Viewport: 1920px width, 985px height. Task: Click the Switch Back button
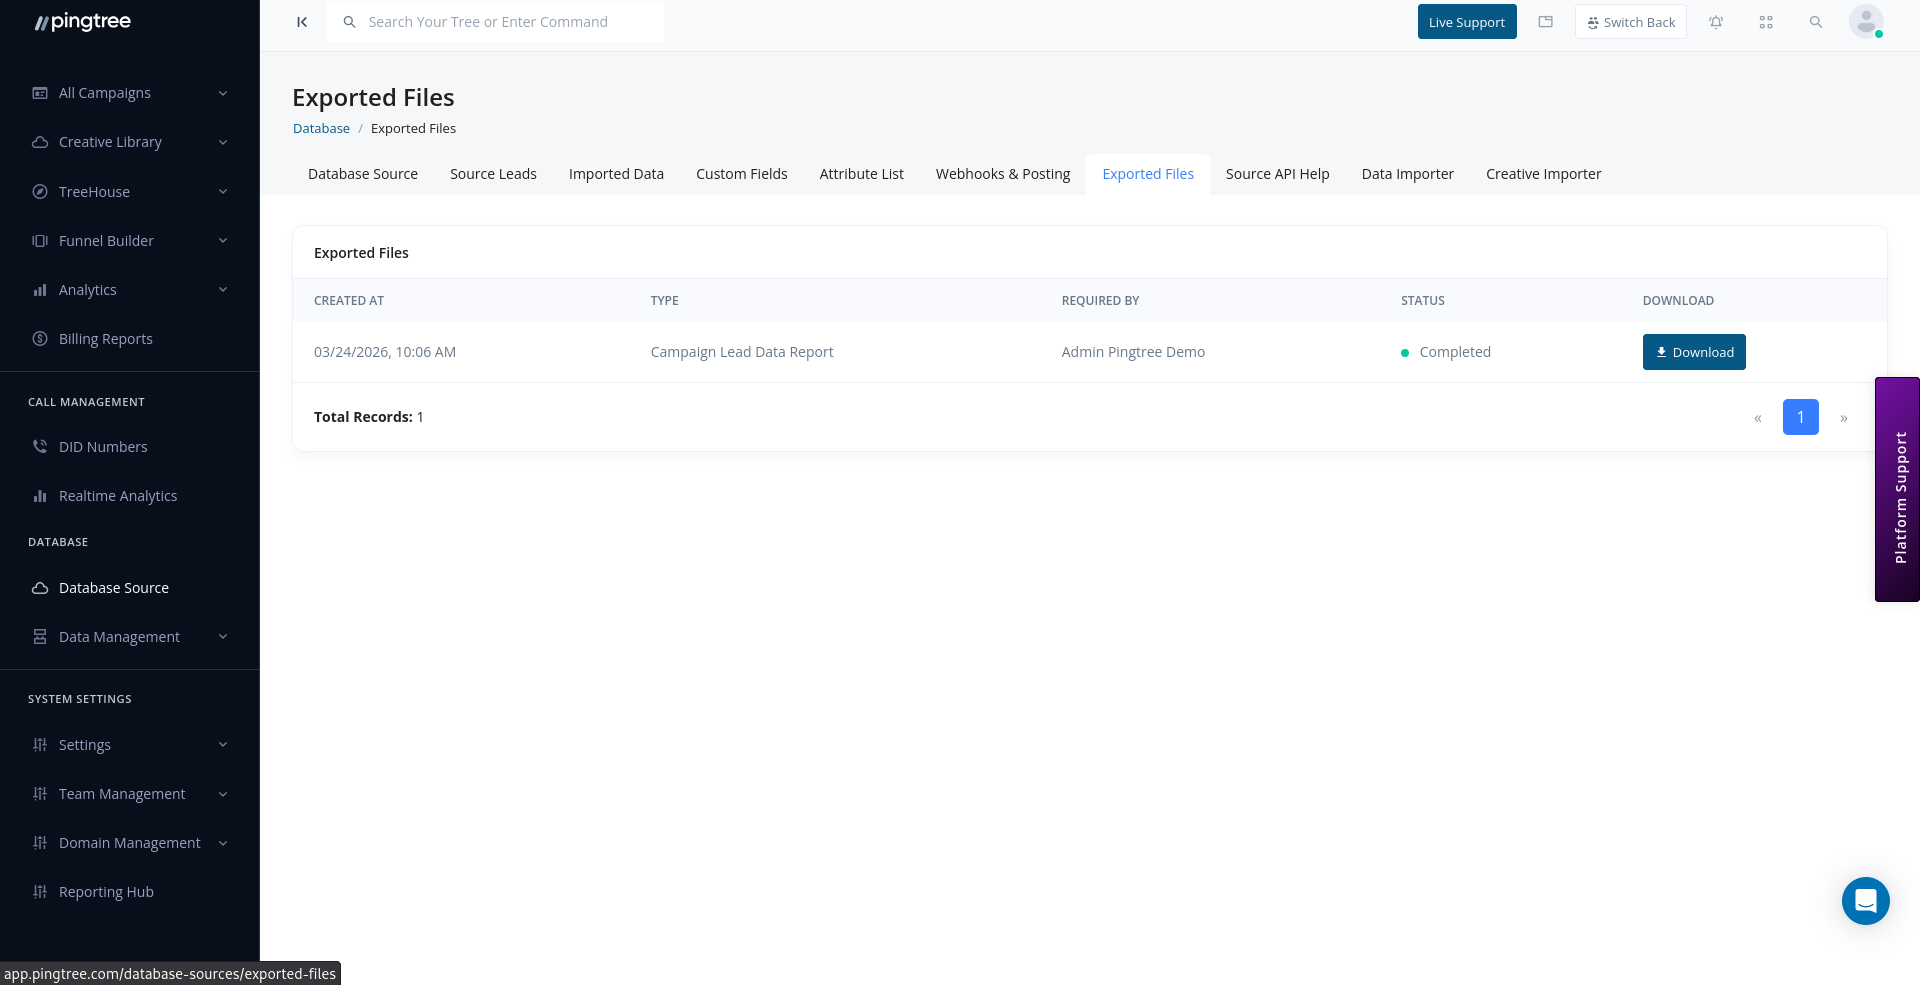[x=1630, y=21]
